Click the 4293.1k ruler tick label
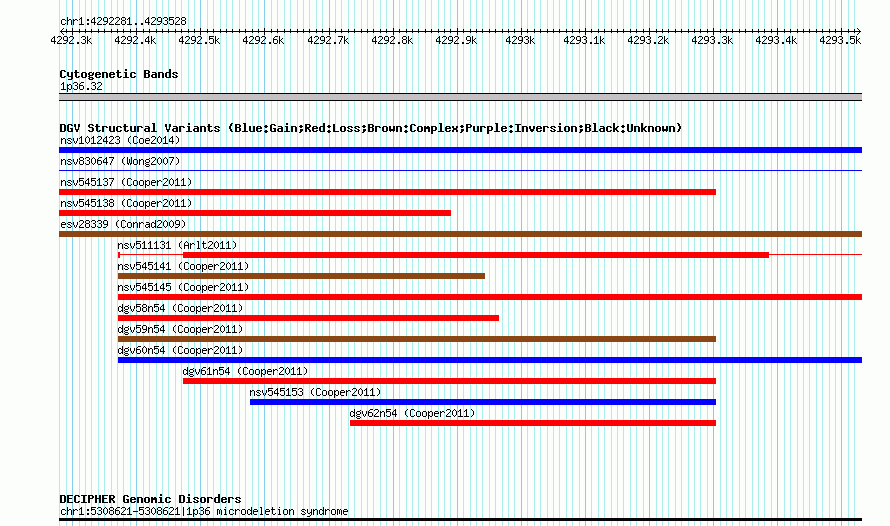890x526 pixels. tap(584, 40)
